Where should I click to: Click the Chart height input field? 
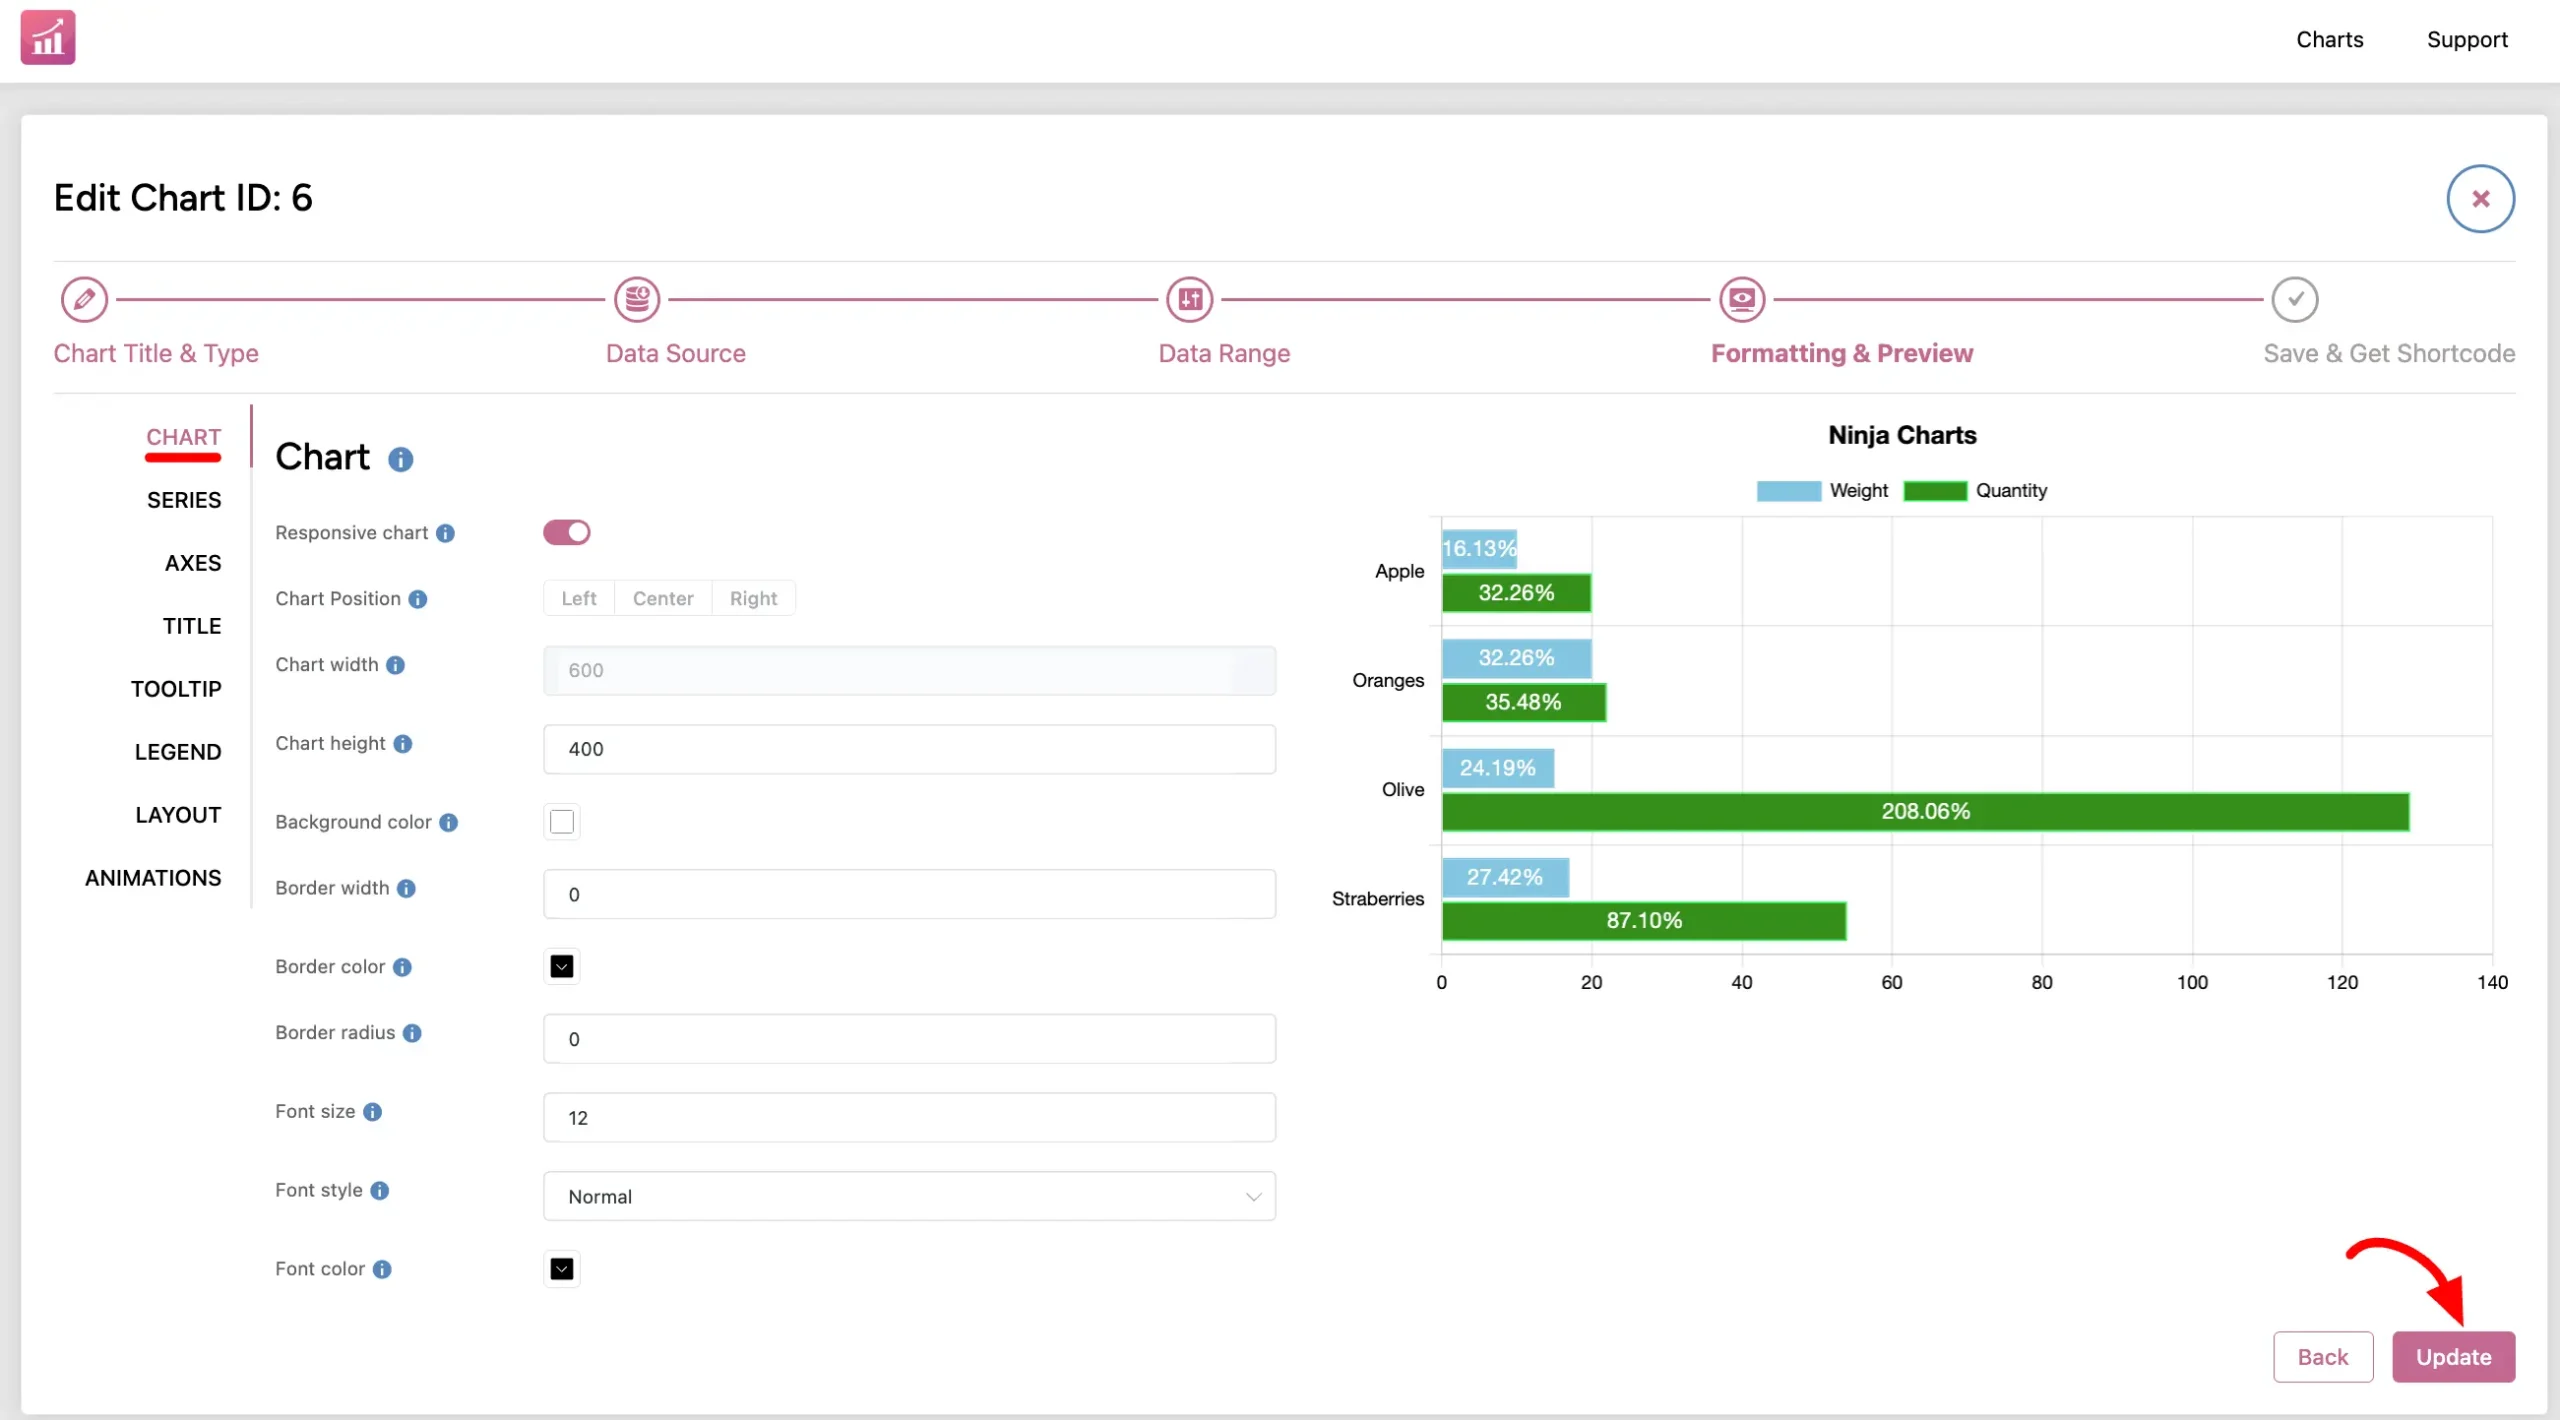909,749
